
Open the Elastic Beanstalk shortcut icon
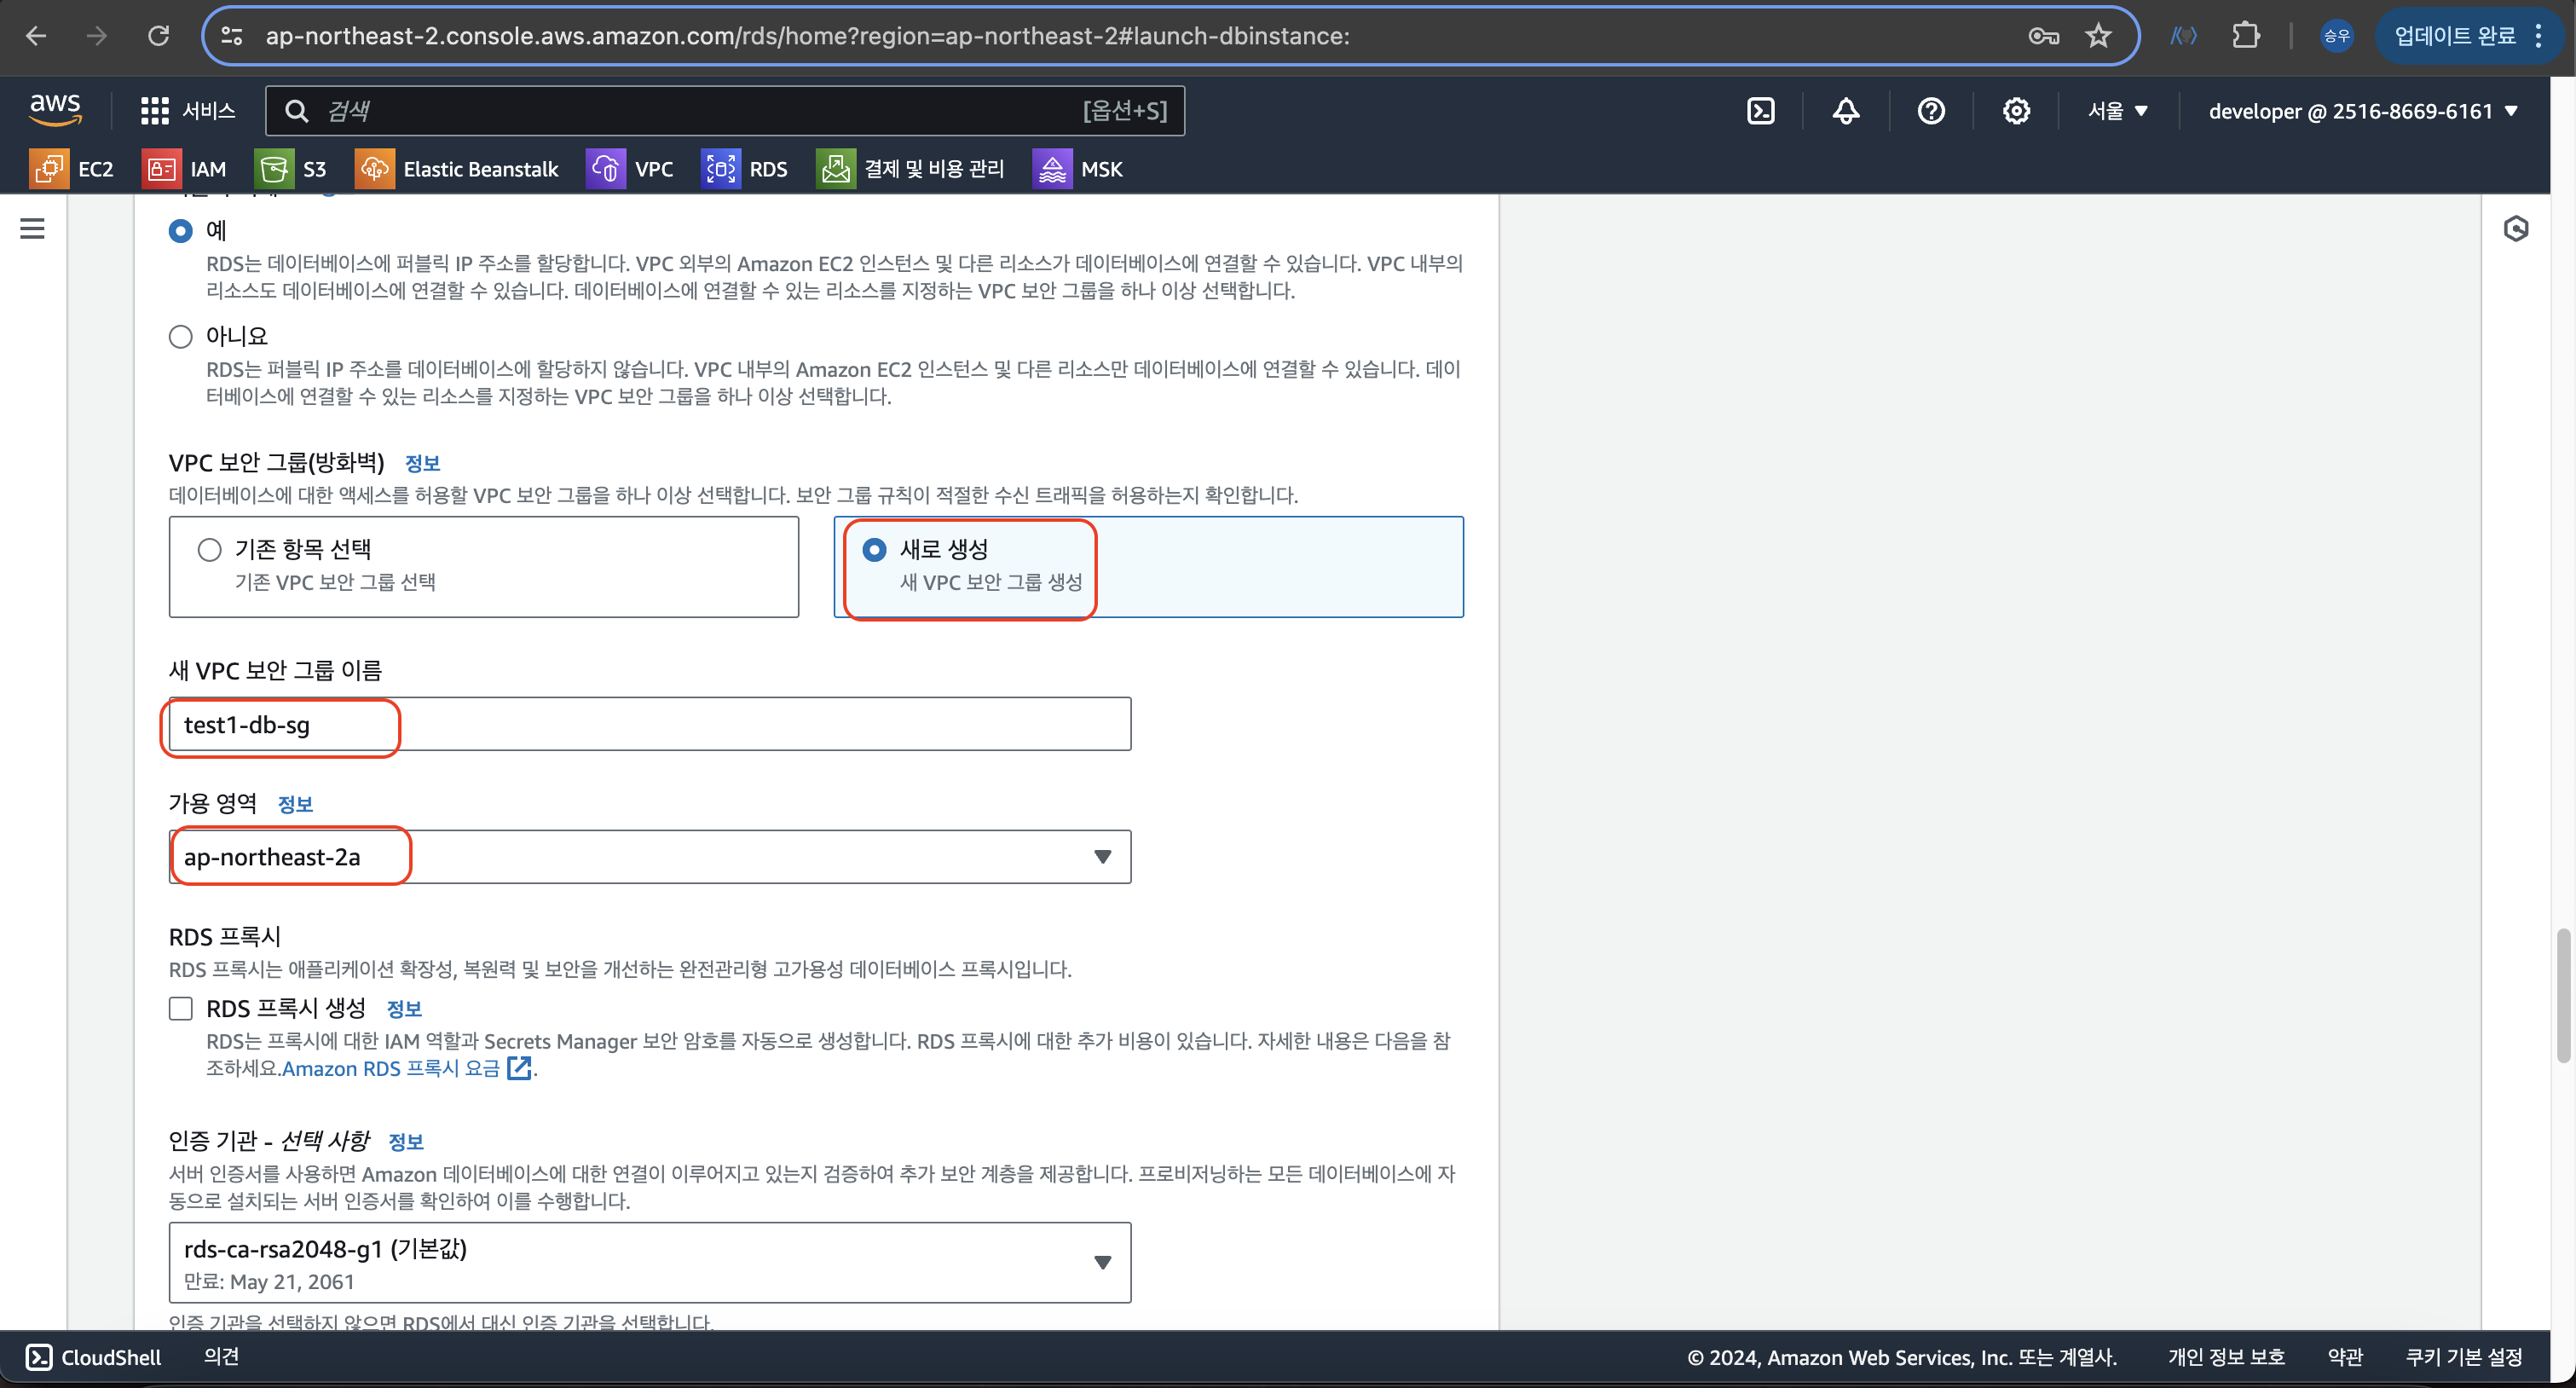click(x=374, y=169)
